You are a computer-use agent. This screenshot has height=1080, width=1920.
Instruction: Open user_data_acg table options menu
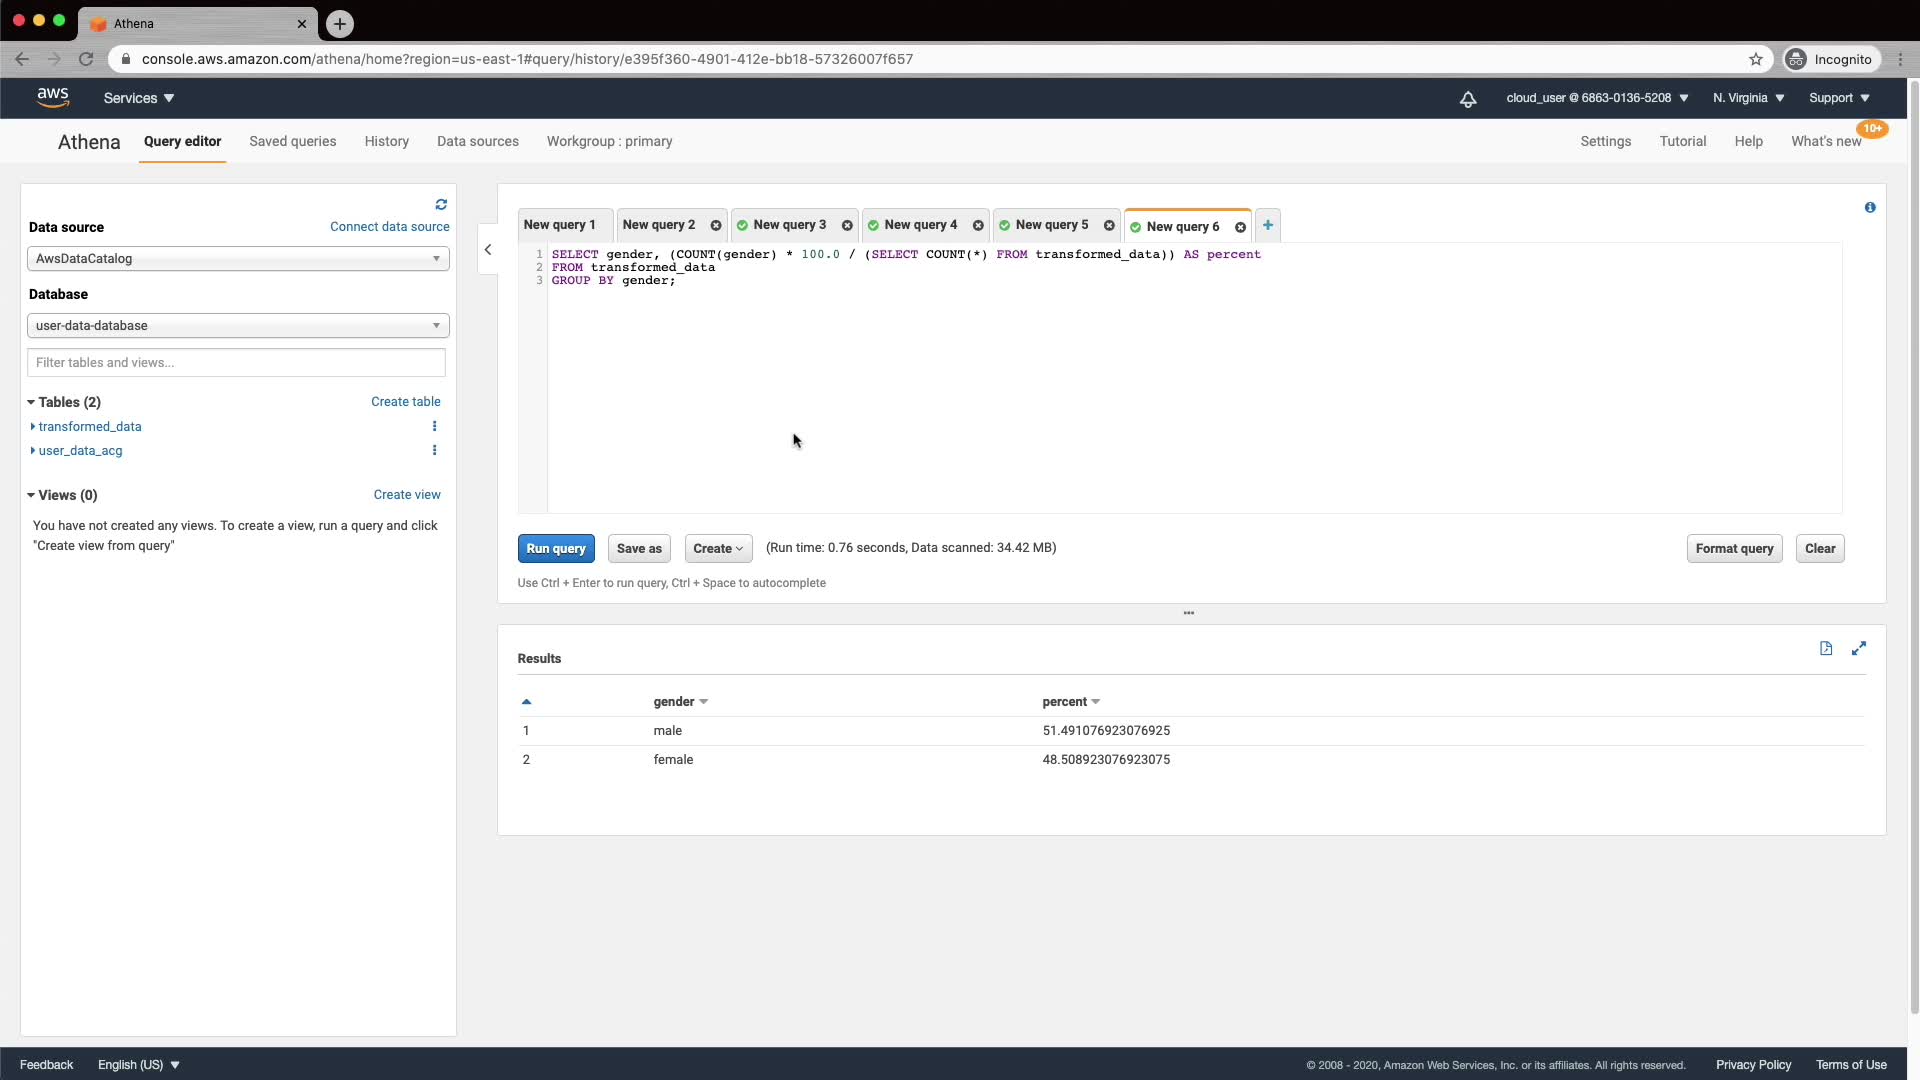(434, 450)
